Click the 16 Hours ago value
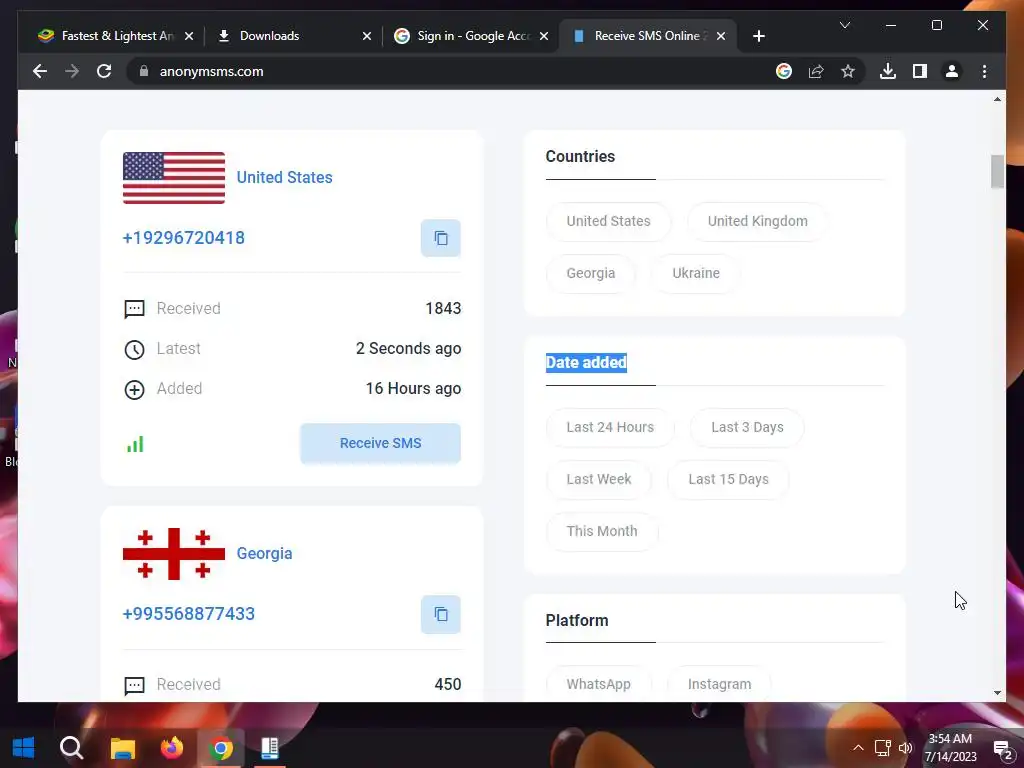 coord(413,389)
